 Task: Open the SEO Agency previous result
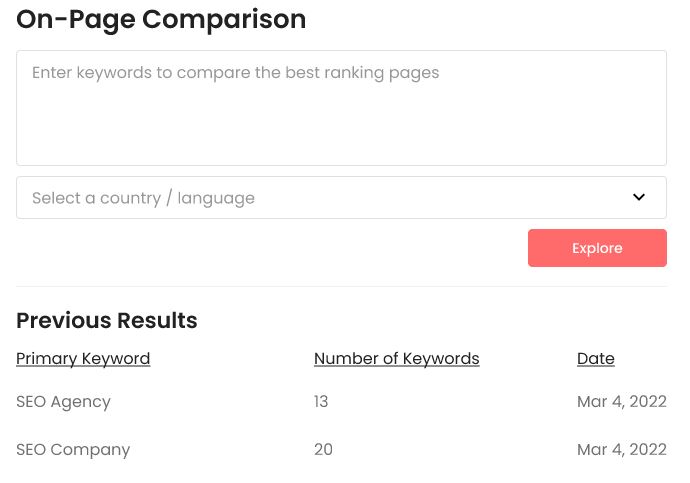point(63,402)
